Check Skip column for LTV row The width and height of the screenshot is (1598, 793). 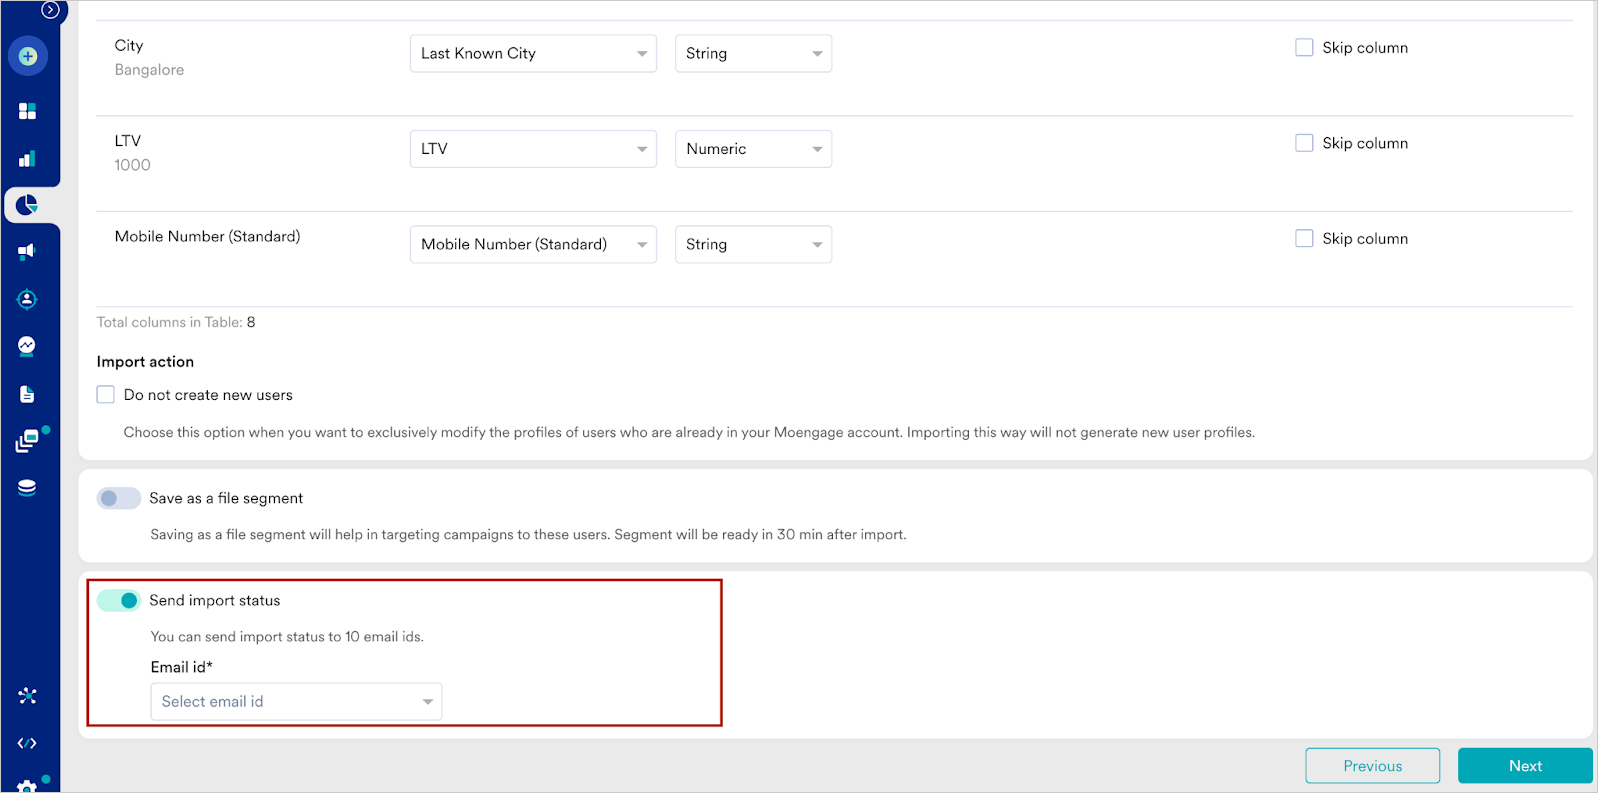pos(1304,143)
